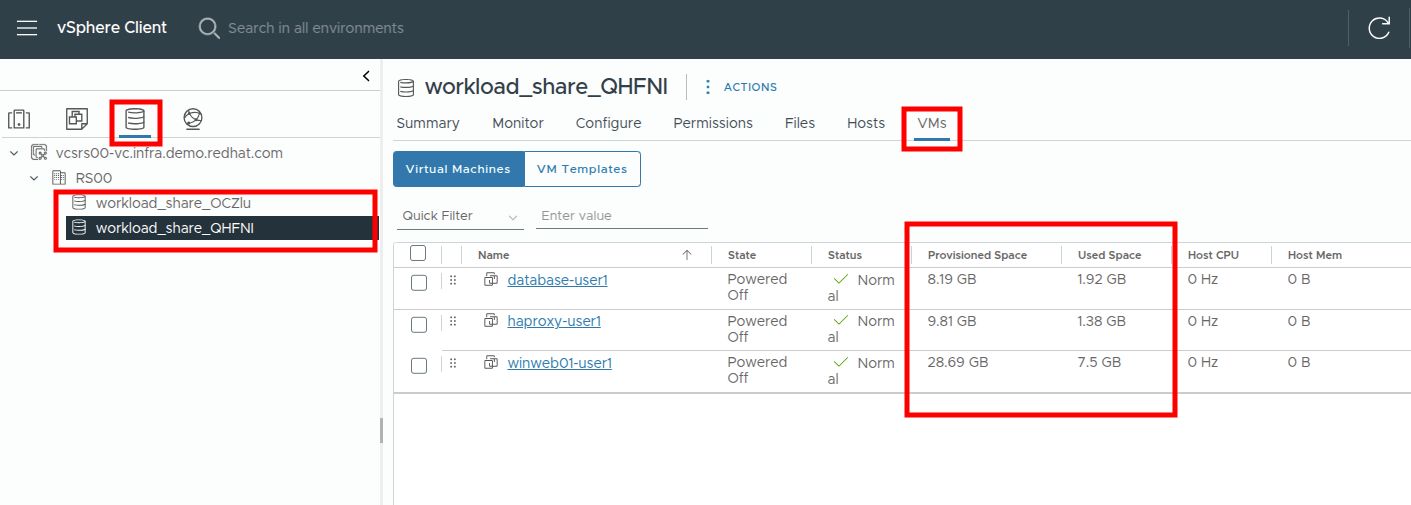Collapse the left navigation panel arrow
Screen dimensions: 1411x505
pyautogui.click(x=366, y=76)
